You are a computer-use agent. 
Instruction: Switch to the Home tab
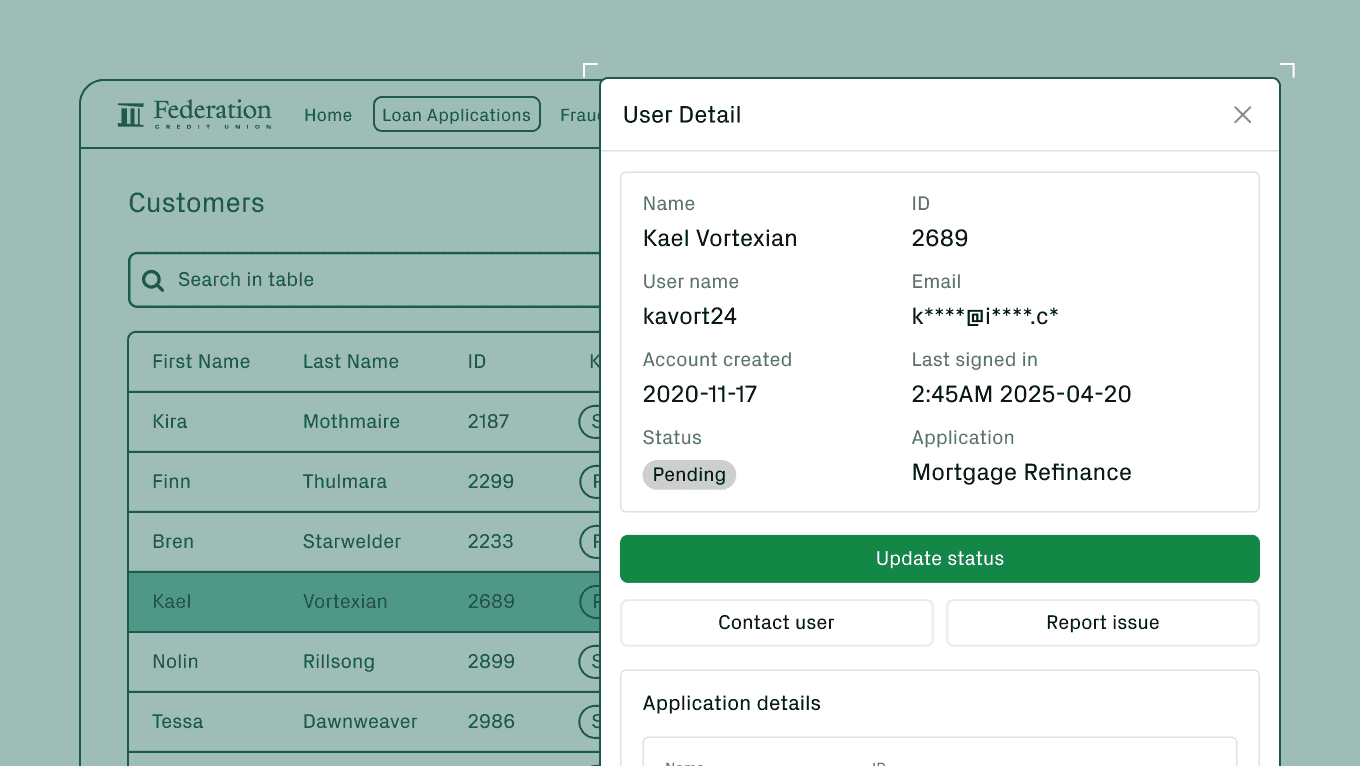(328, 114)
